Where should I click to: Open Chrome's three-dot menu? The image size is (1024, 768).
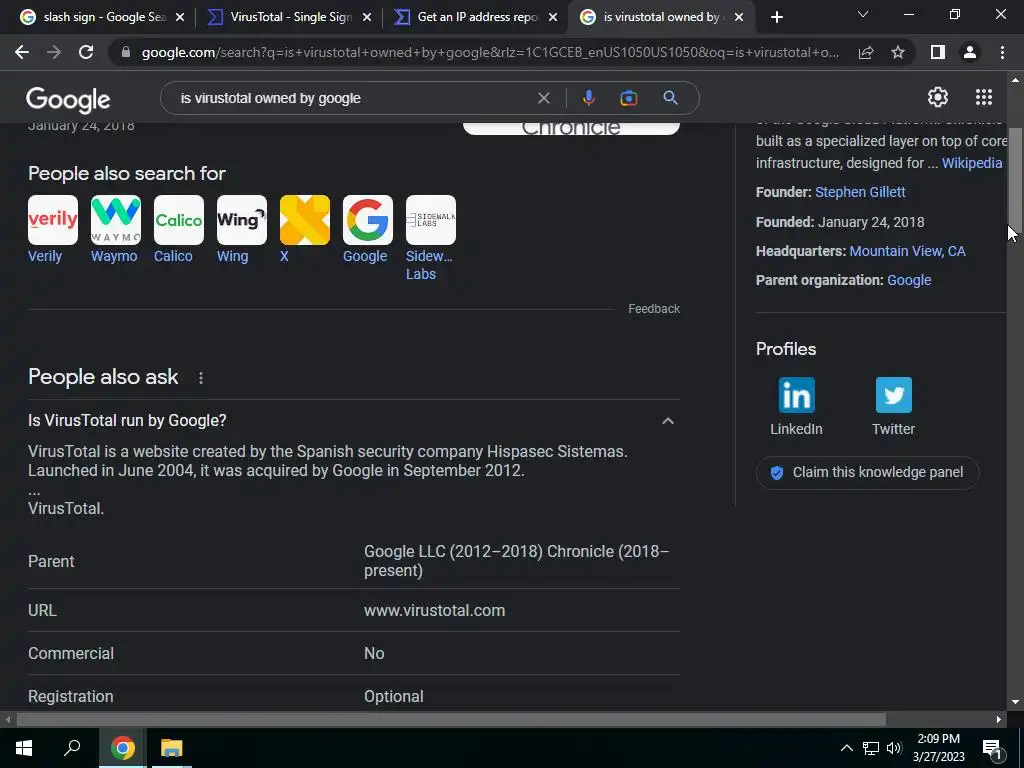1002,52
